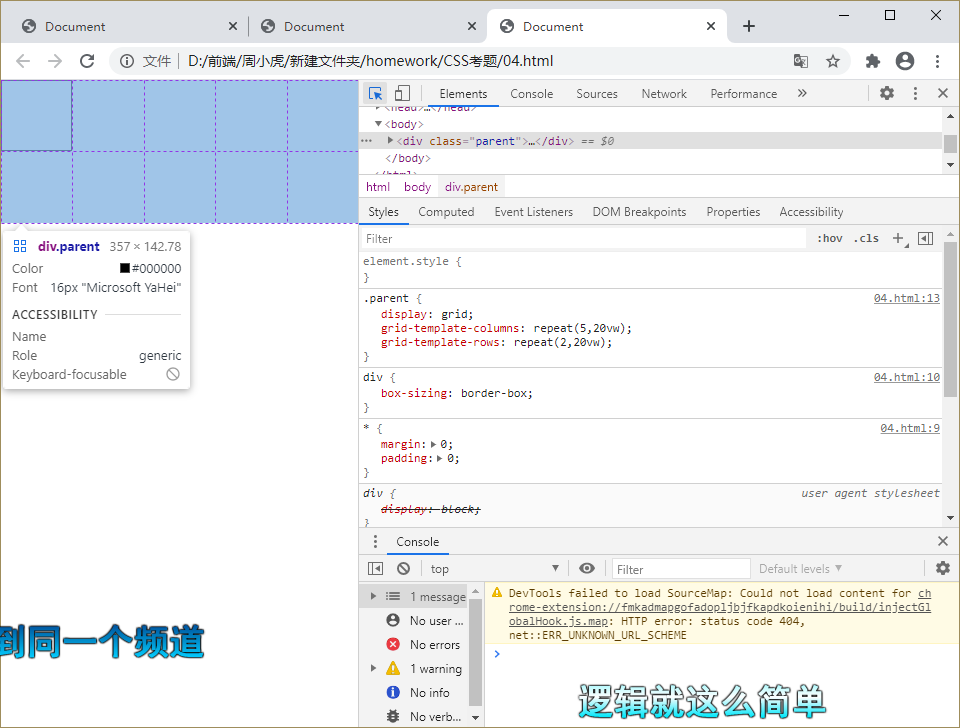Viewport: 960px width, 728px height.
Task: Expand the 1 message group
Action: [373, 596]
